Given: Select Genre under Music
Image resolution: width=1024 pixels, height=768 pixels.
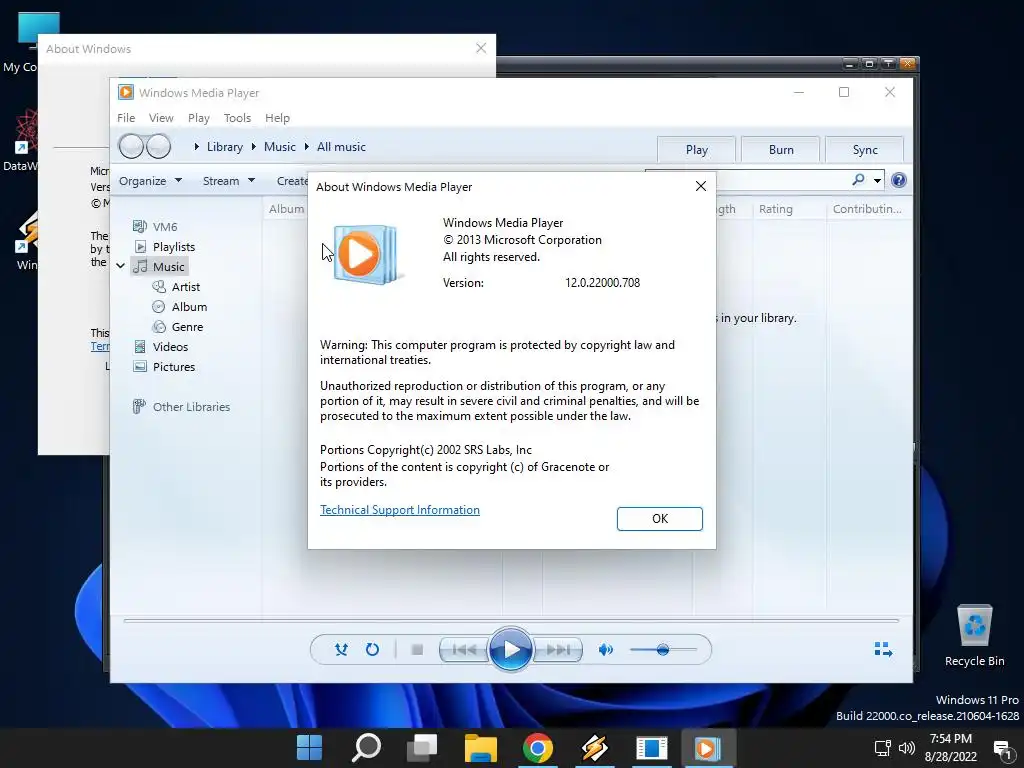Looking at the screenshot, I should point(178,327).
